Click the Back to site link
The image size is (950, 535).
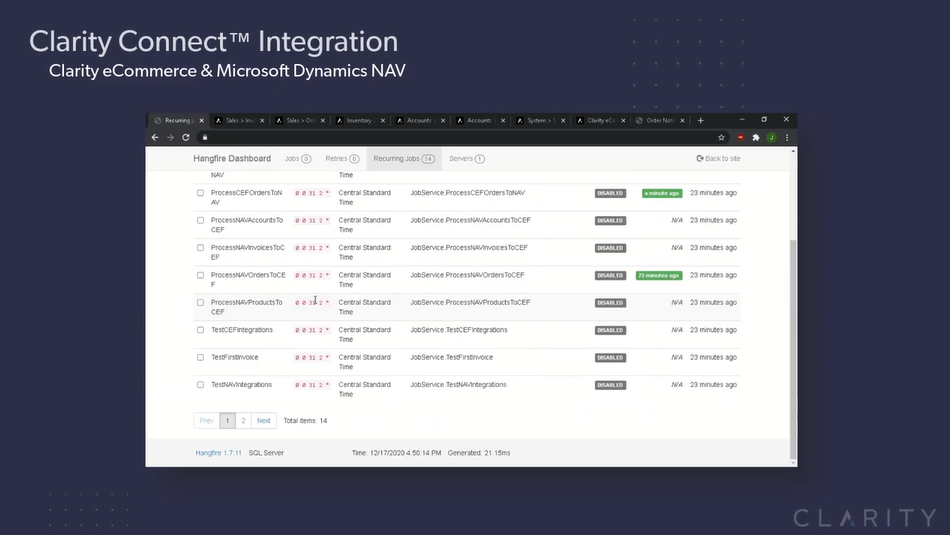(x=719, y=159)
